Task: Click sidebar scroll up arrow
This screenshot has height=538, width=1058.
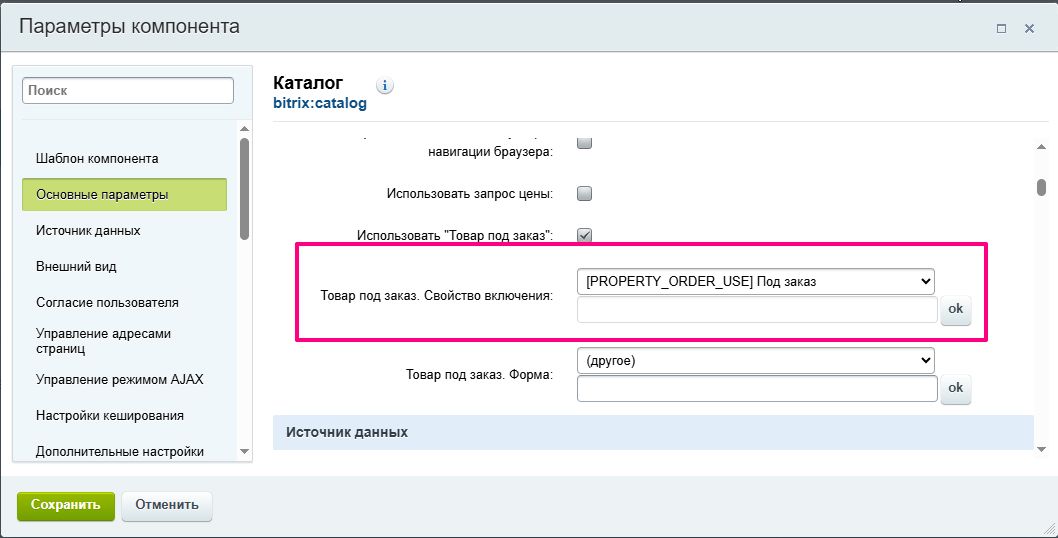Action: [x=244, y=128]
